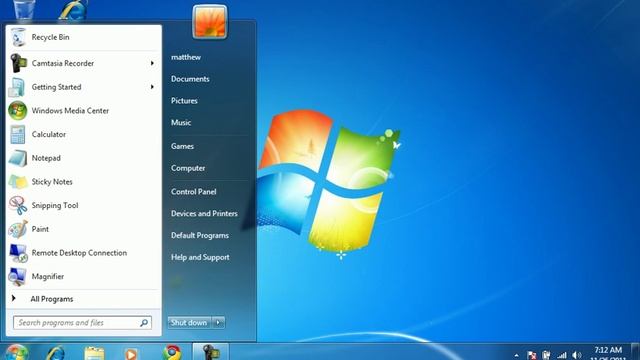Expand Camtasia Recorder jump list arrow
640x360 pixels.
point(152,63)
